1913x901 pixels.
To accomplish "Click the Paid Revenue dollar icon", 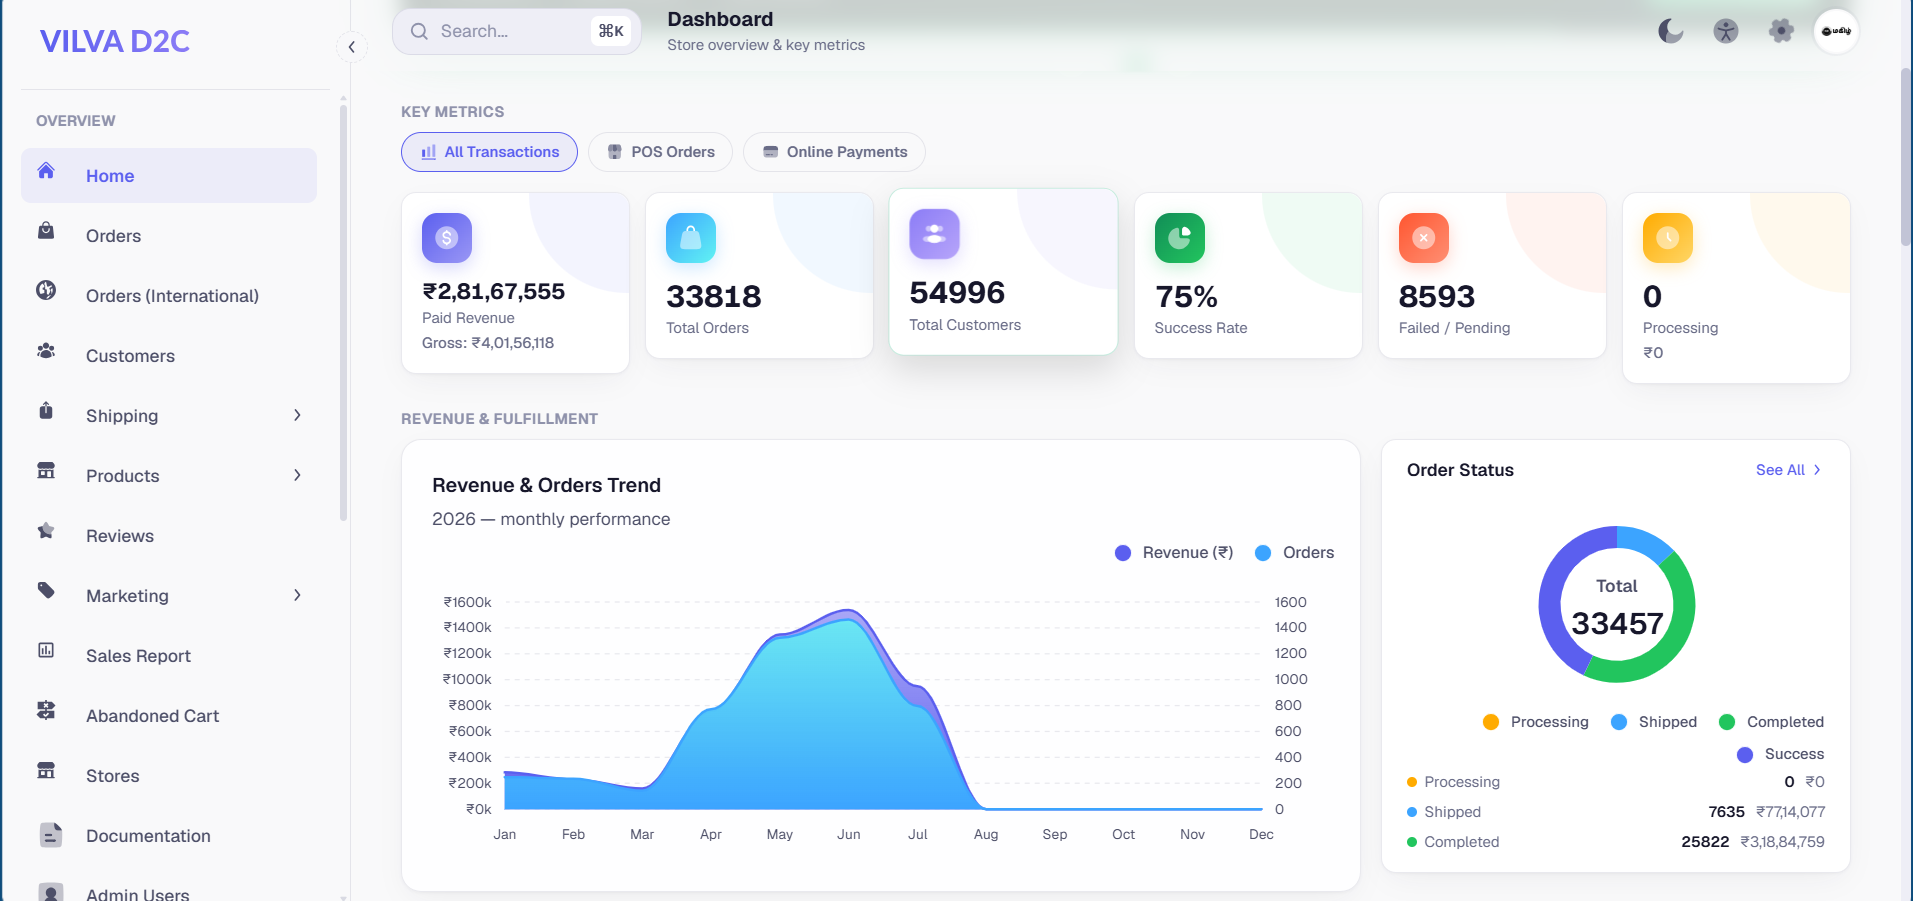I will [447, 238].
